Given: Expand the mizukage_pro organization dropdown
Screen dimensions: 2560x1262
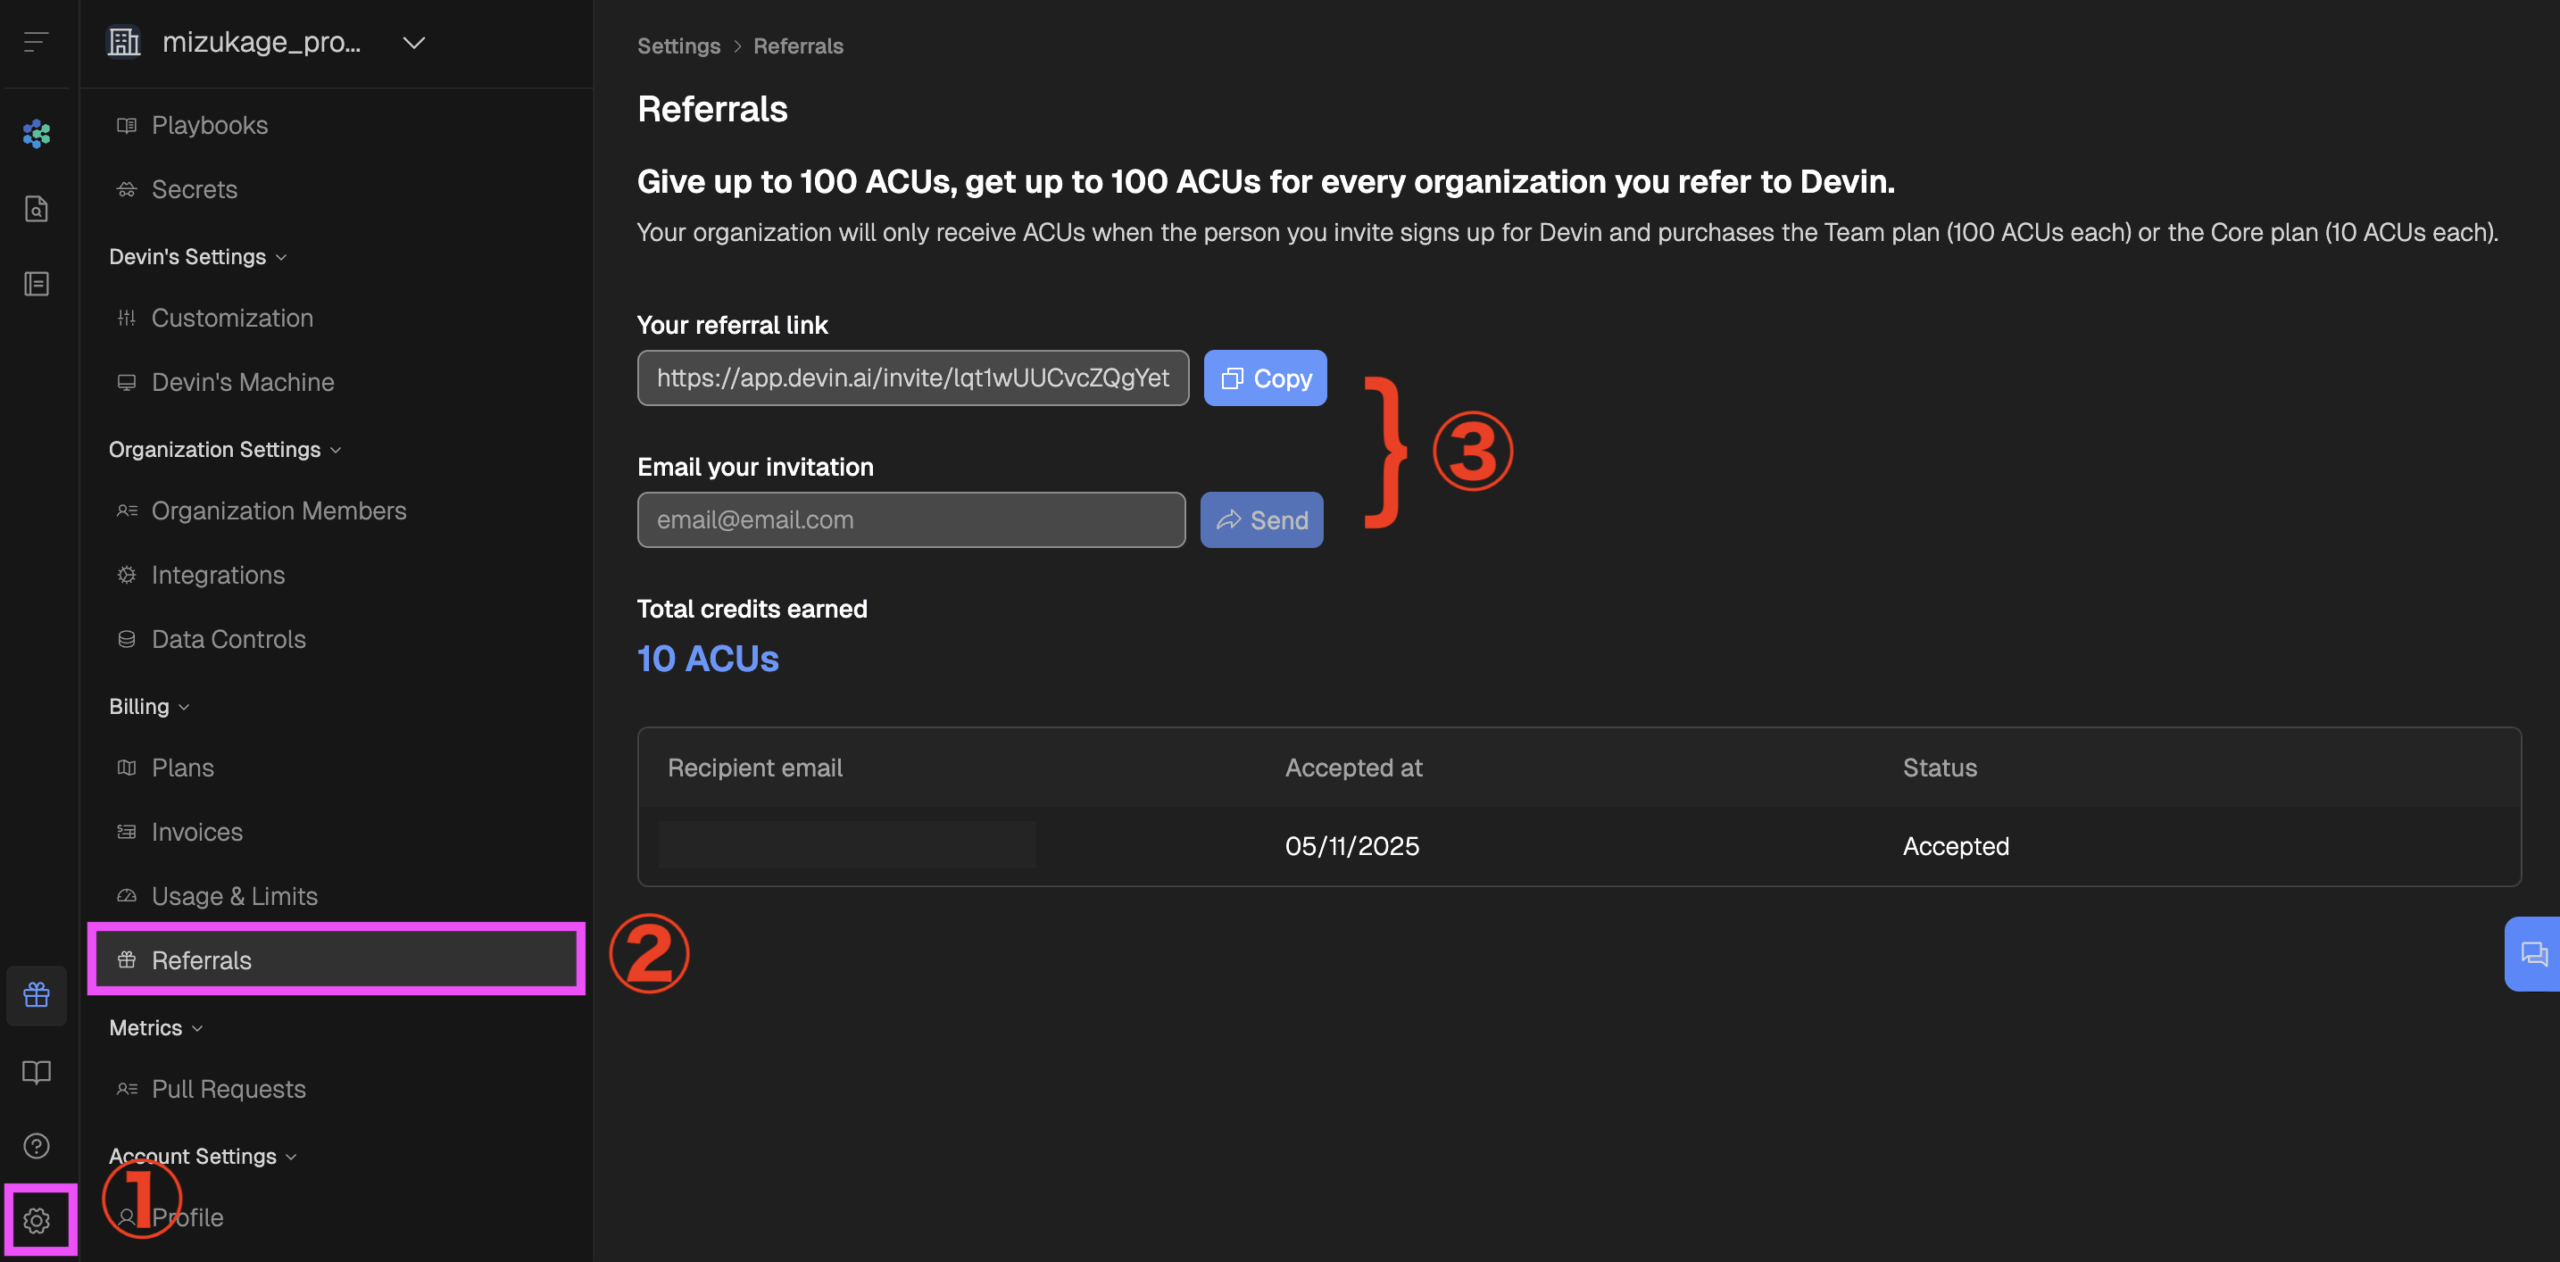Looking at the screenshot, I should click(413, 42).
